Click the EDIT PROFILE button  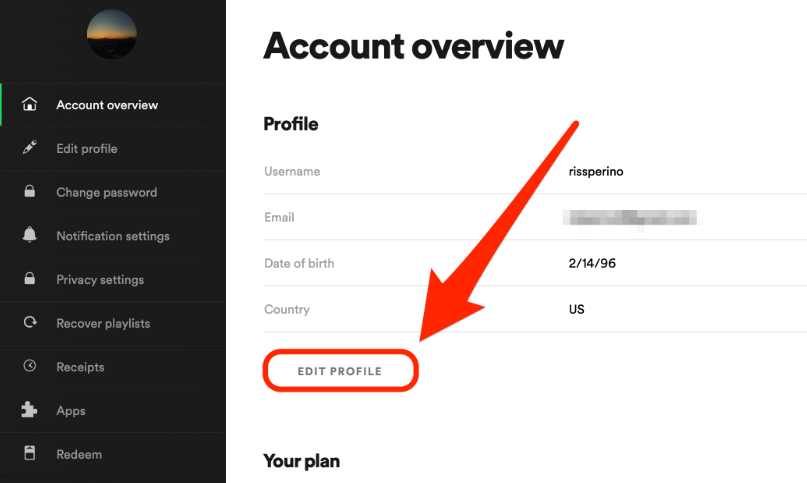coord(340,371)
